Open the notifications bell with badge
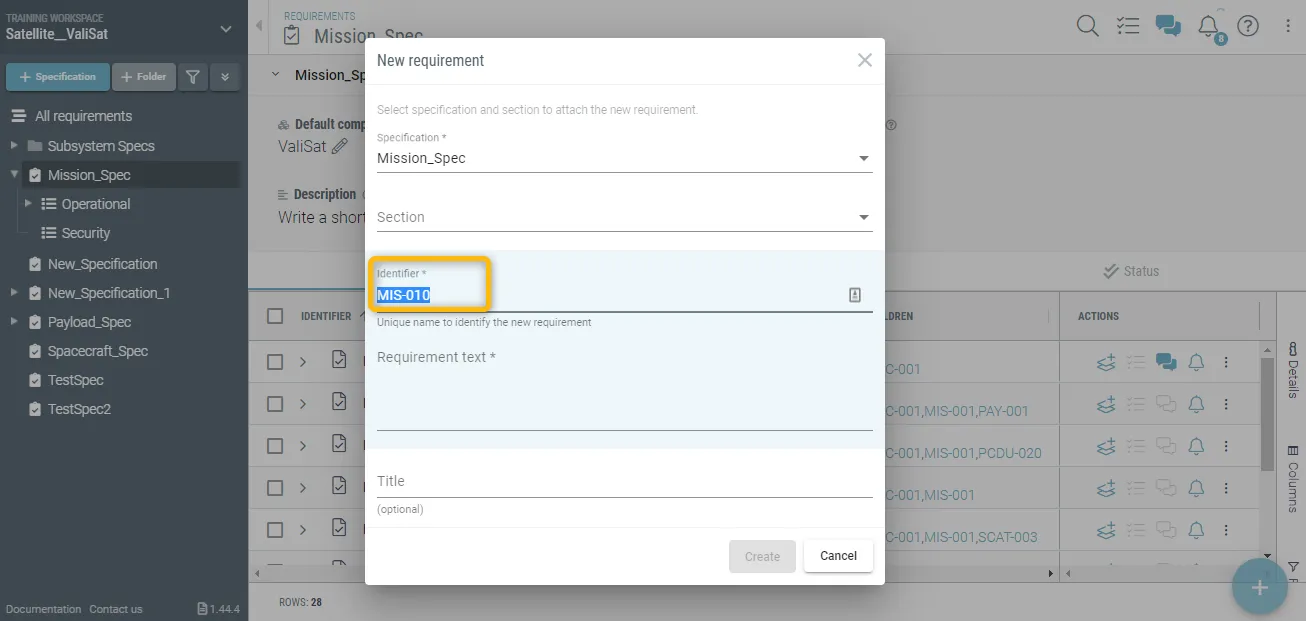1306x621 pixels. click(x=1209, y=26)
